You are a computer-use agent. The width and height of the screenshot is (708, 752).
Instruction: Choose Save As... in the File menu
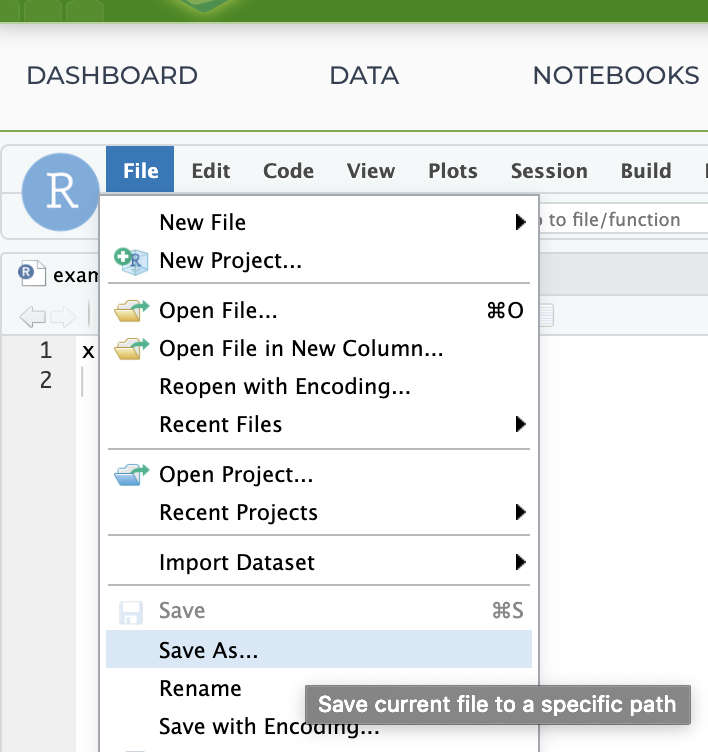coord(319,649)
